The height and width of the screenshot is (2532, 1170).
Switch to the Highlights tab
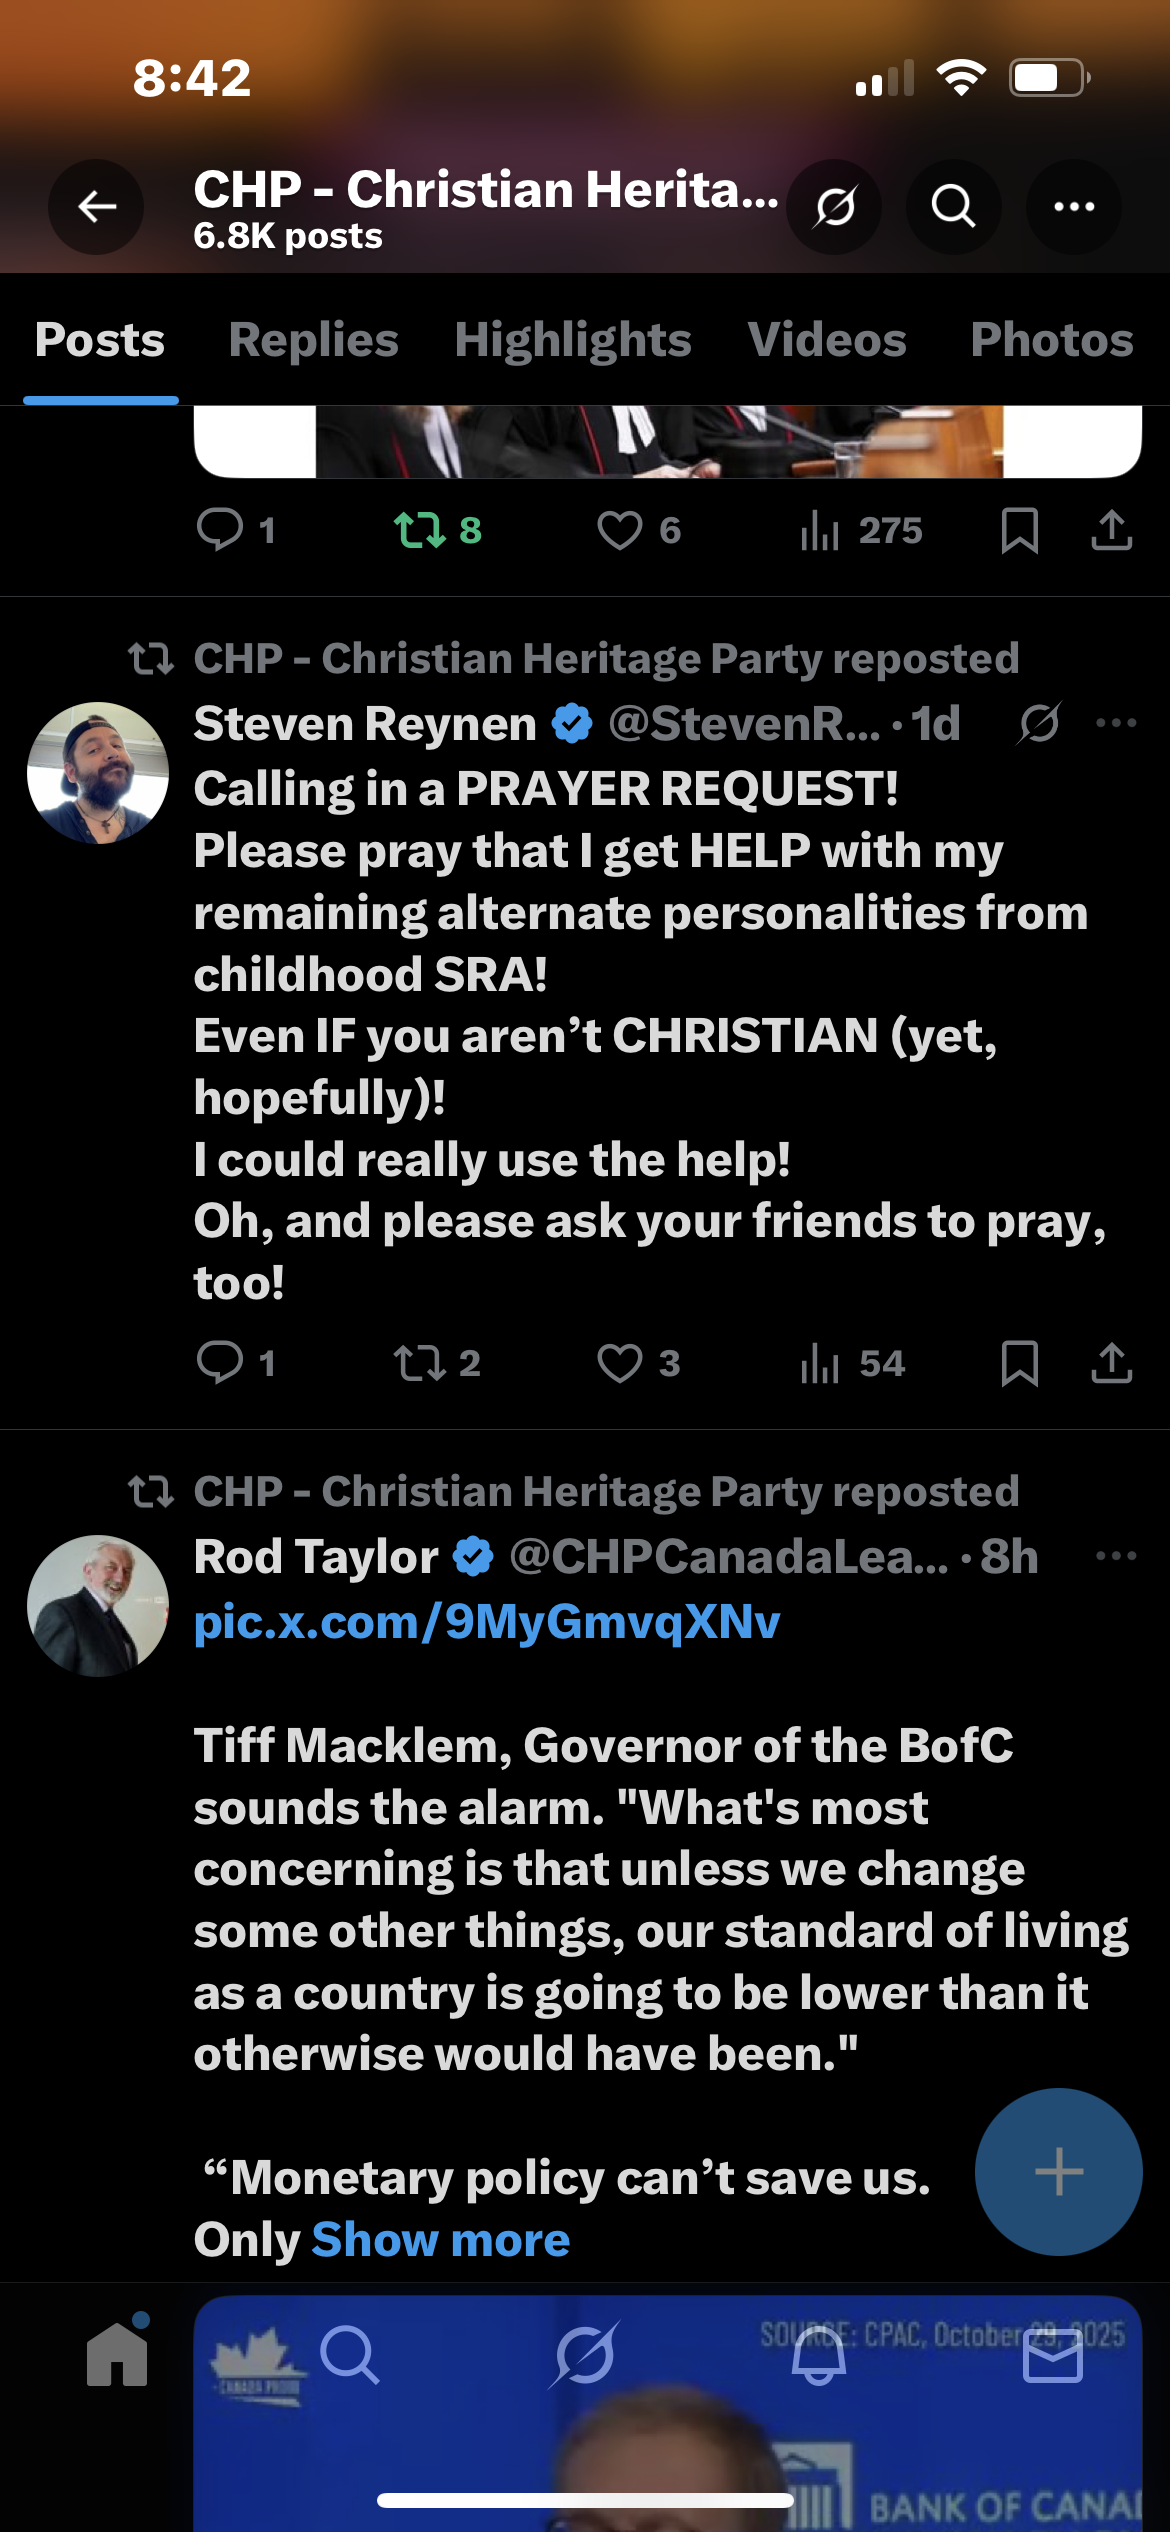point(572,340)
